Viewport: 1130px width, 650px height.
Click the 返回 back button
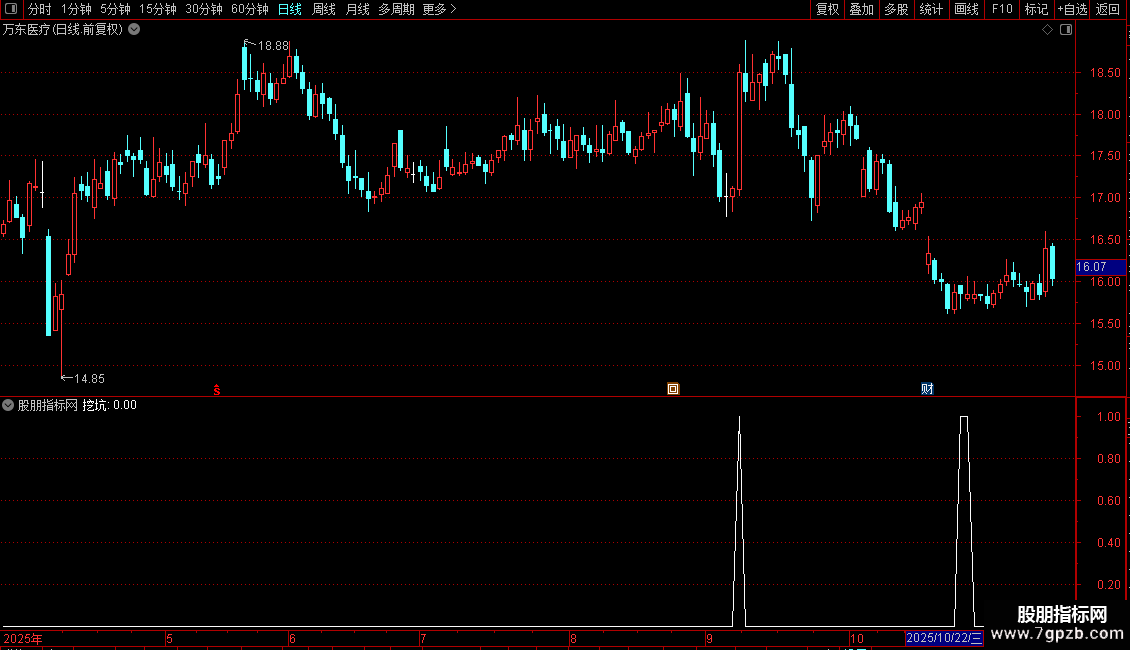pos(1108,9)
